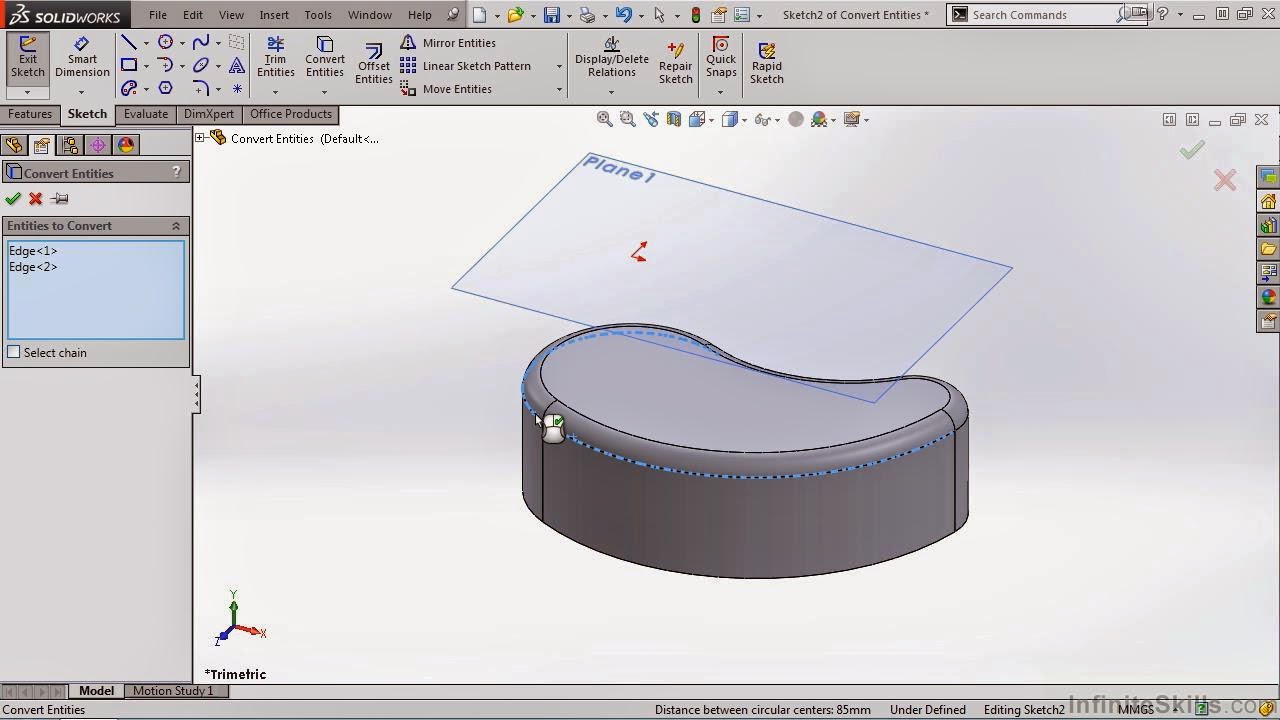The width and height of the screenshot is (1280, 720).
Task: Select the Corner Rectangle tool
Action: click(129, 65)
